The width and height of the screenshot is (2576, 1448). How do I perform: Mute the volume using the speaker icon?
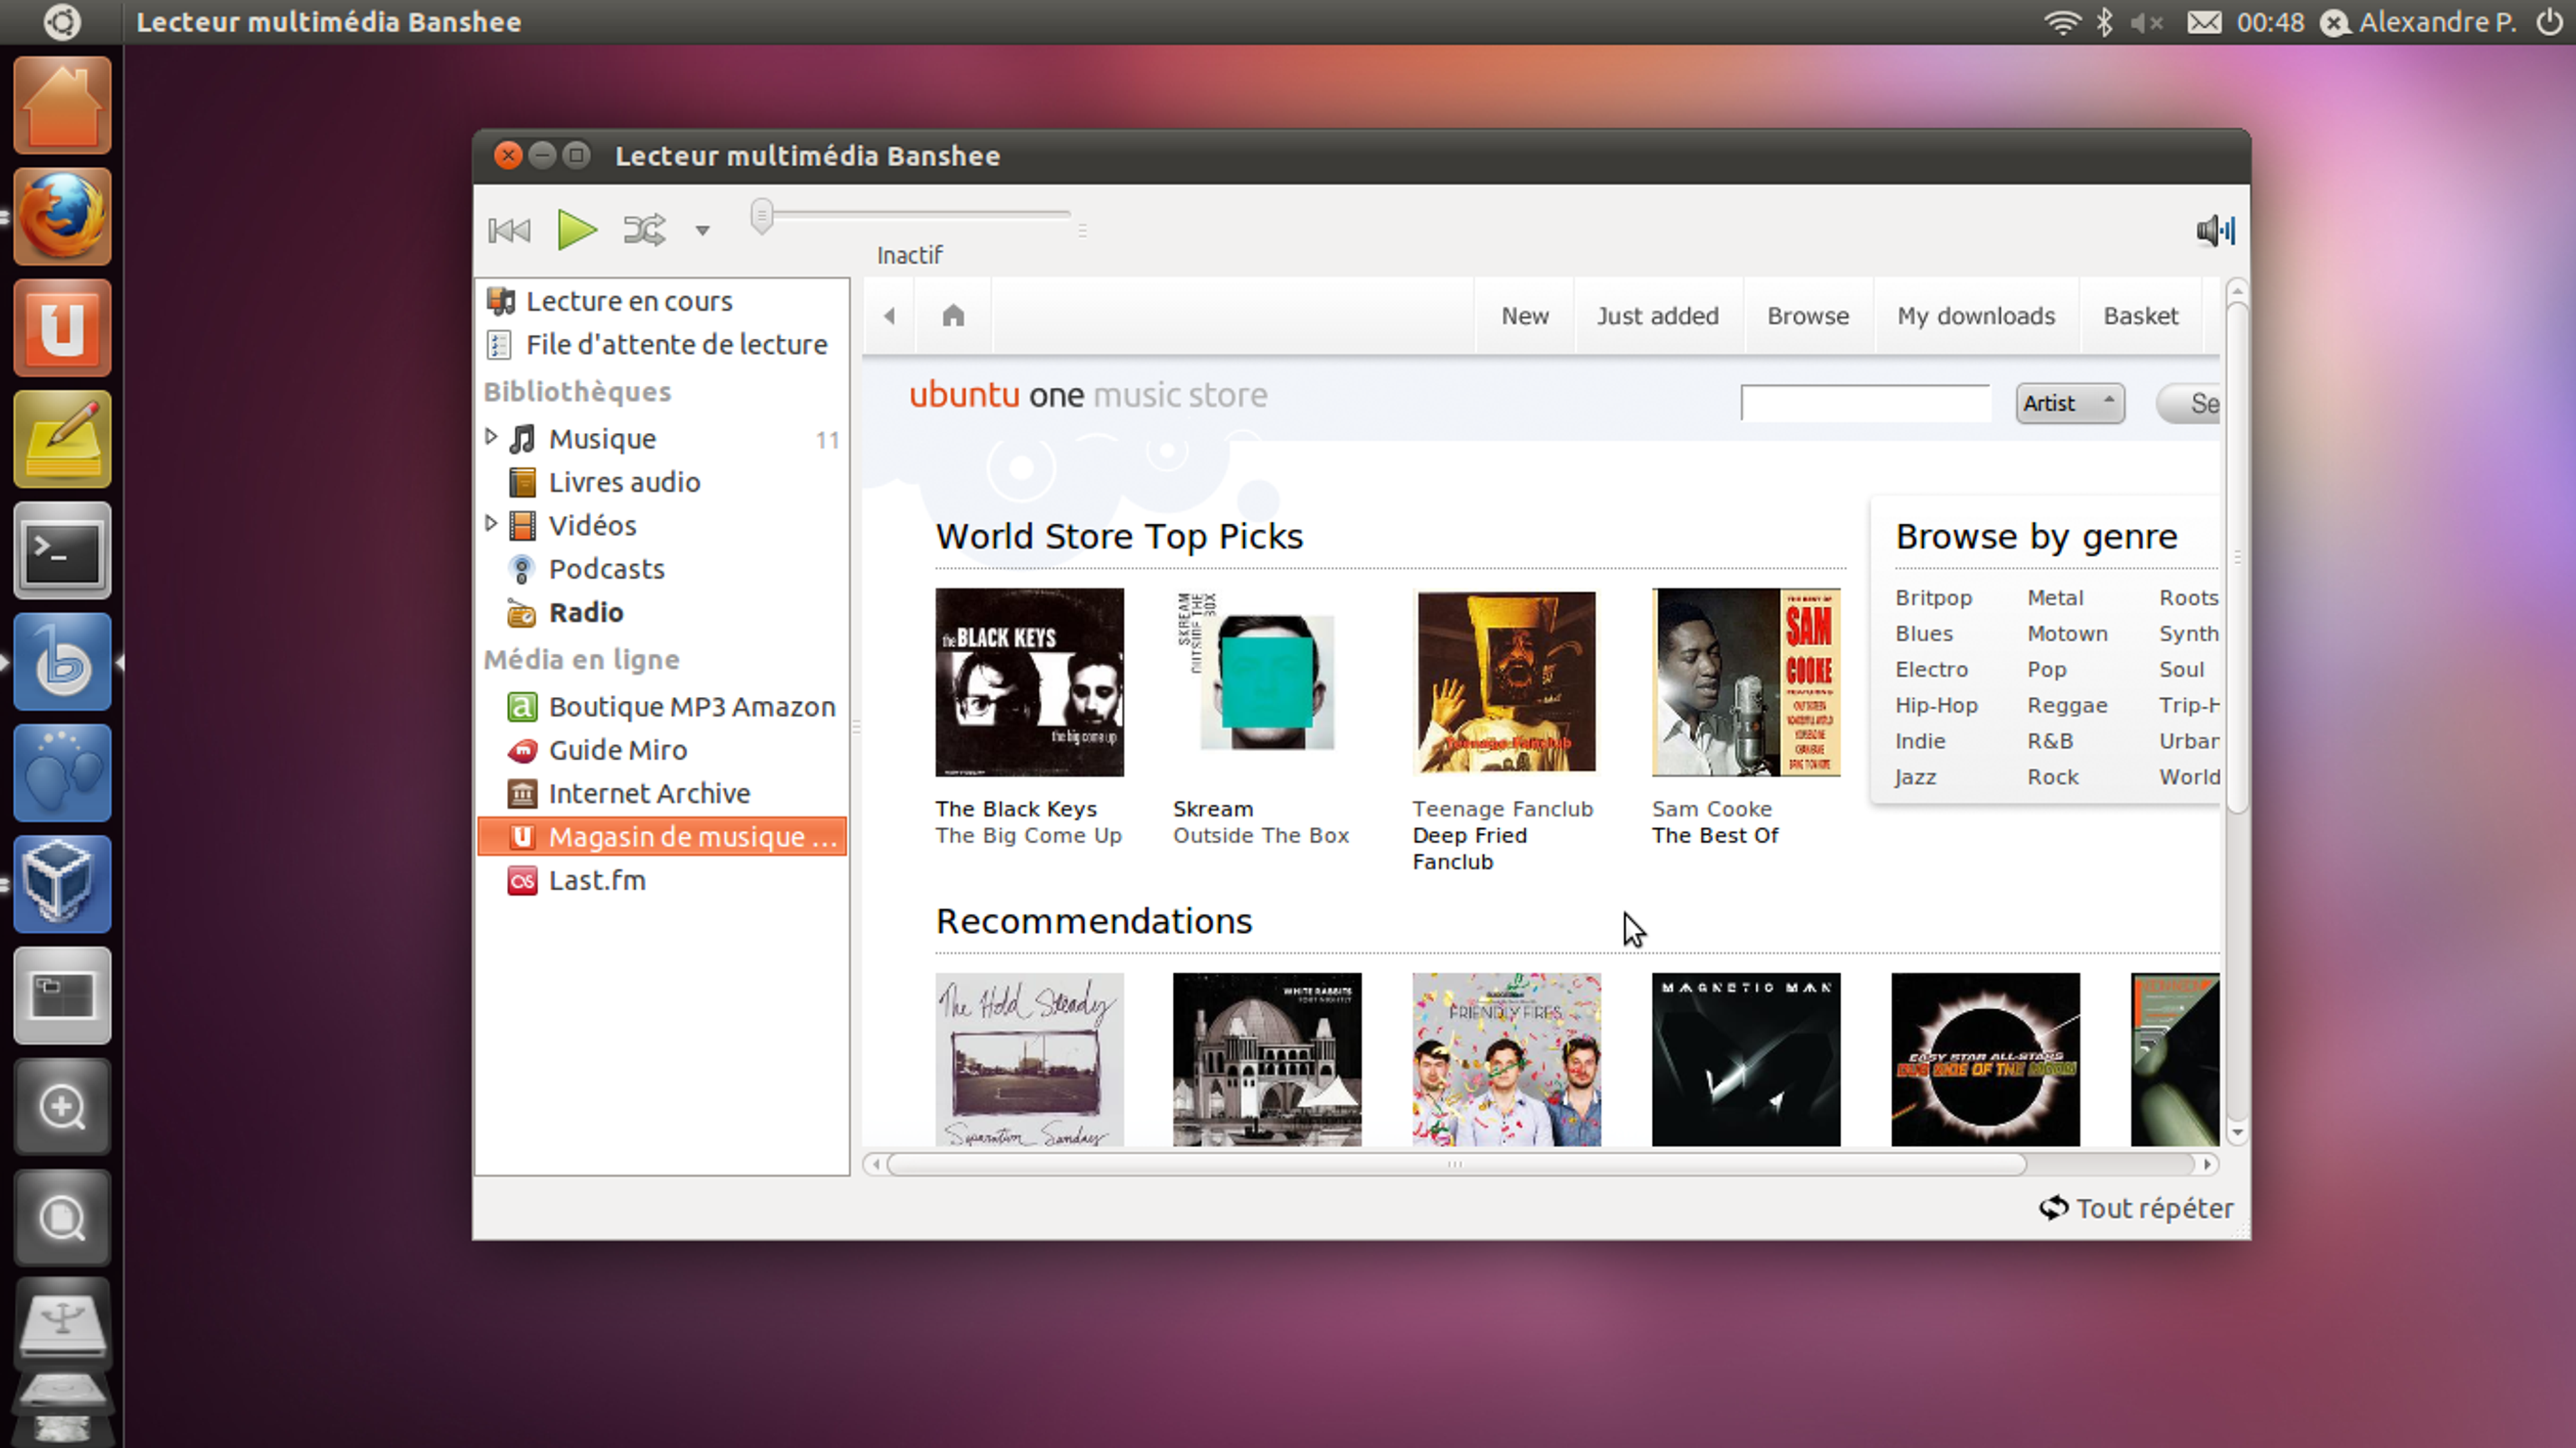coord(2215,230)
